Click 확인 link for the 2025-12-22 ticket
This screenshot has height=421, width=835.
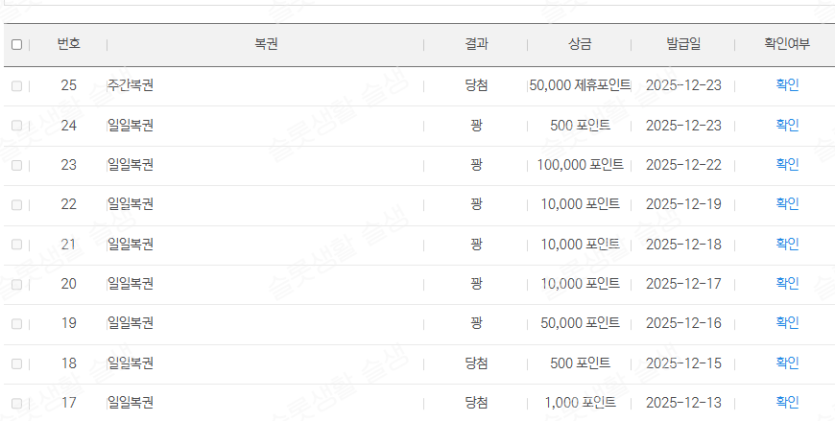(787, 164)
